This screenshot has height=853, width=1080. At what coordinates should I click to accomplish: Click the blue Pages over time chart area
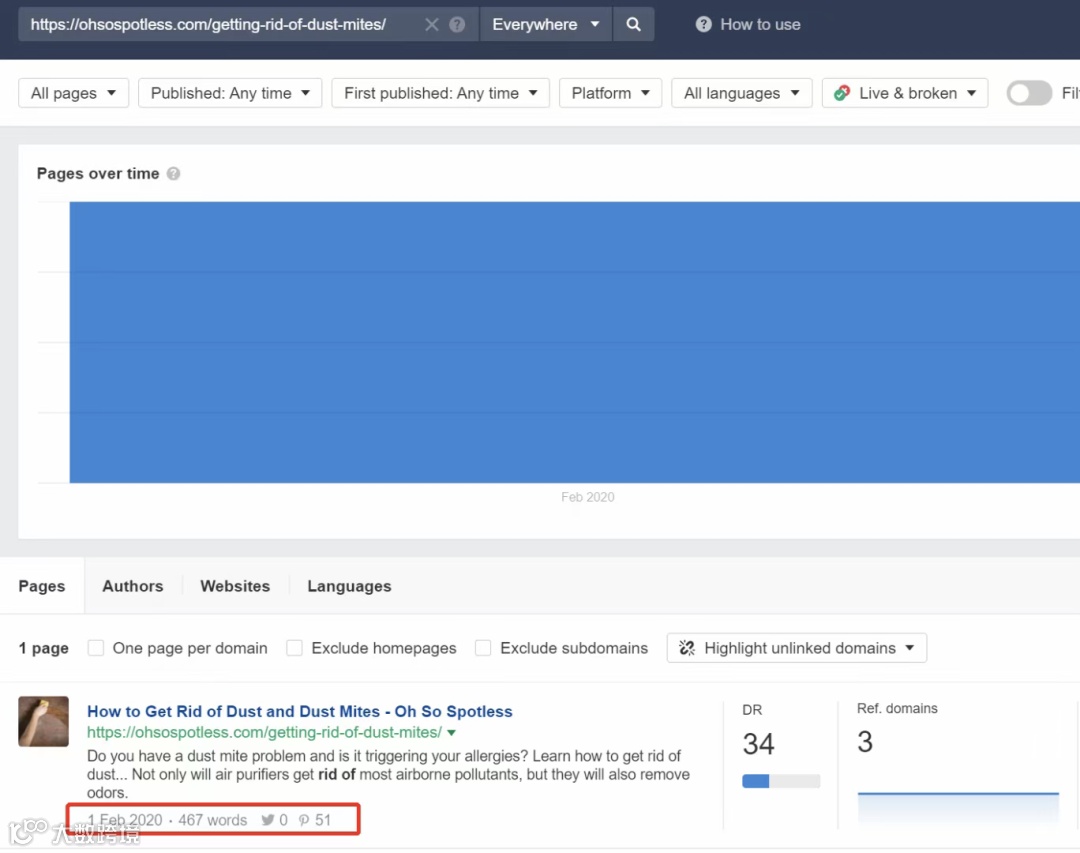point(574,342)
